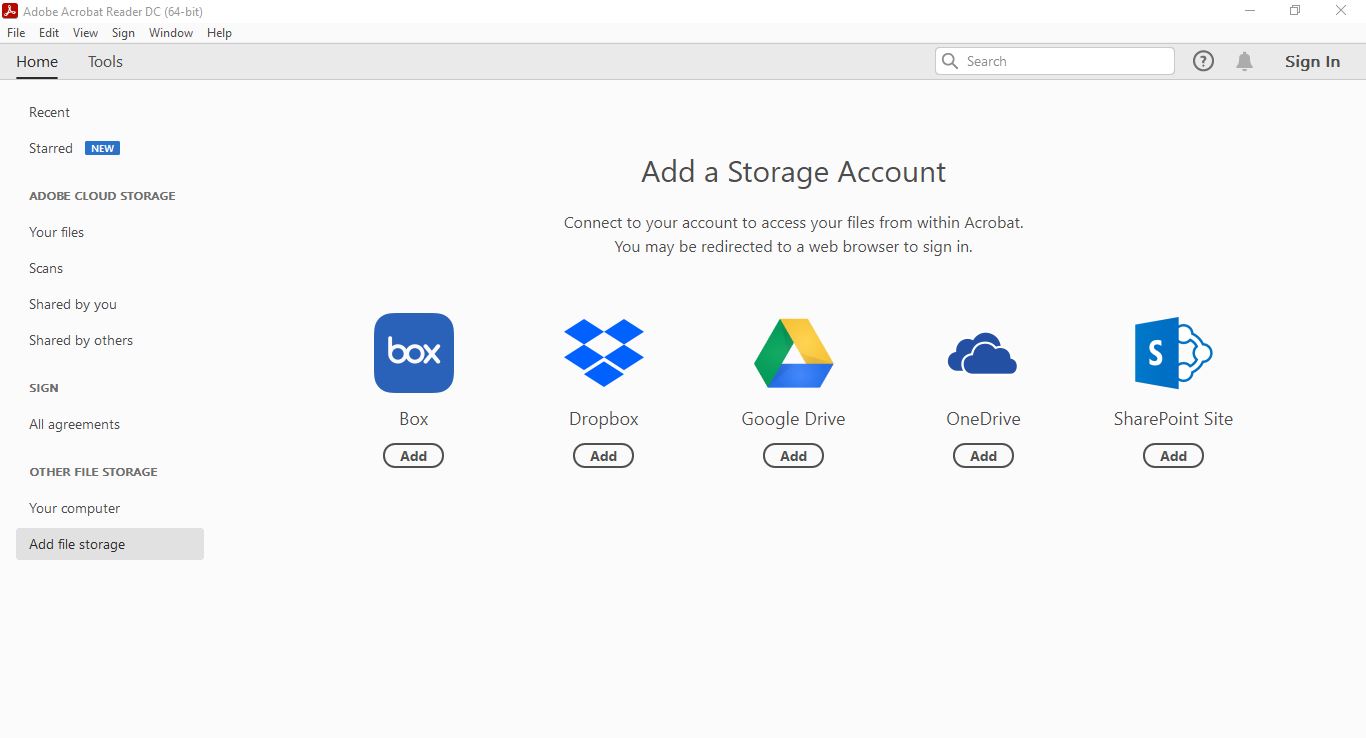This screenshot has width=1366, height=738.
Task: Open the Edit menu
Action: [x=49, y=33]
